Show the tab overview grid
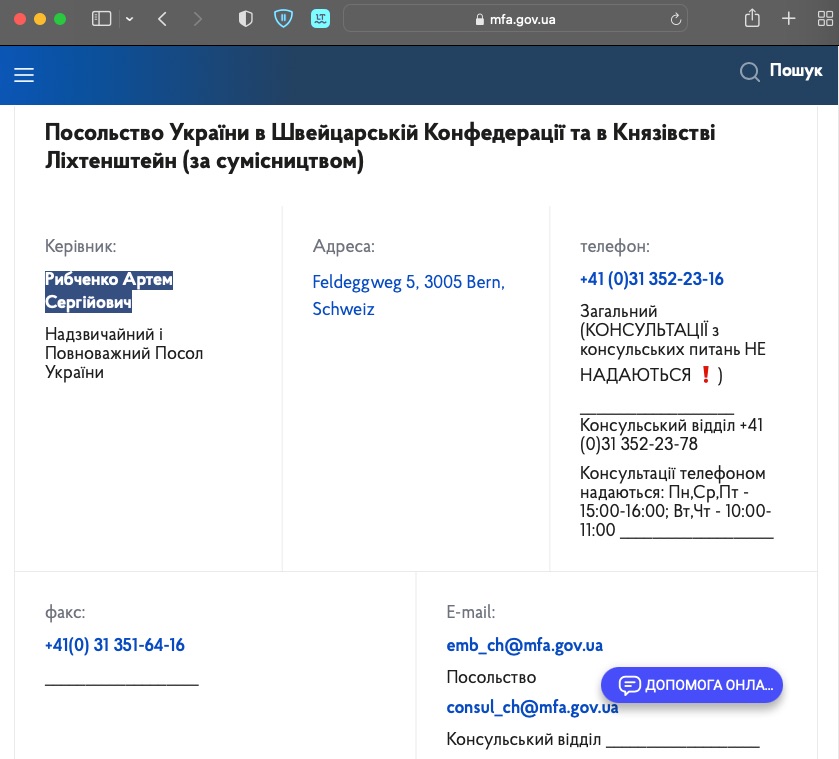Image resolution: width=839 pixels, height=759 pixels. [825, 19]
